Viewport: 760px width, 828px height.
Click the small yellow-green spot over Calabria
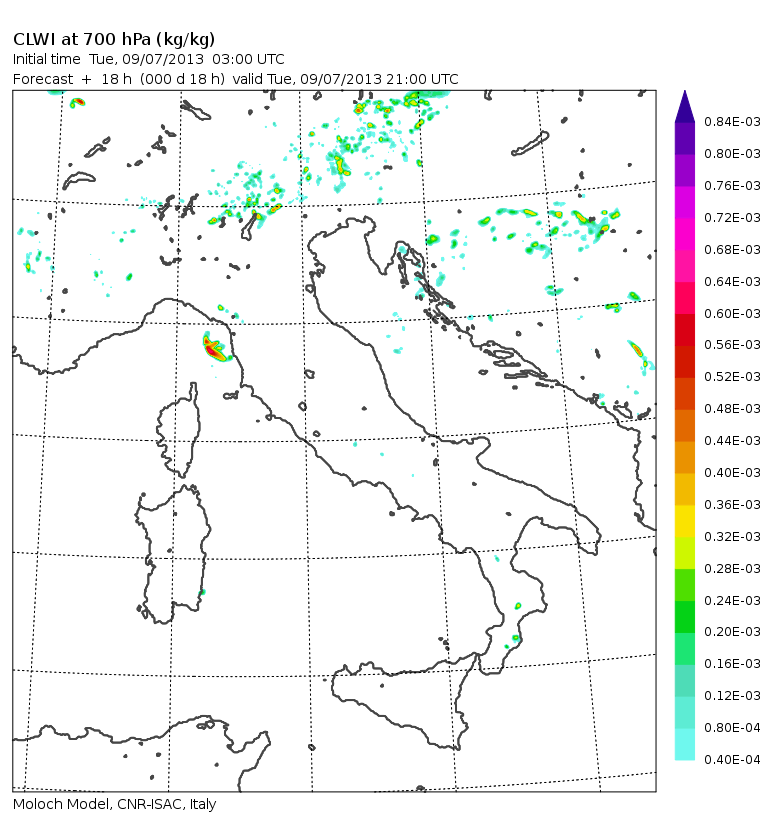(x=518, y=606)
